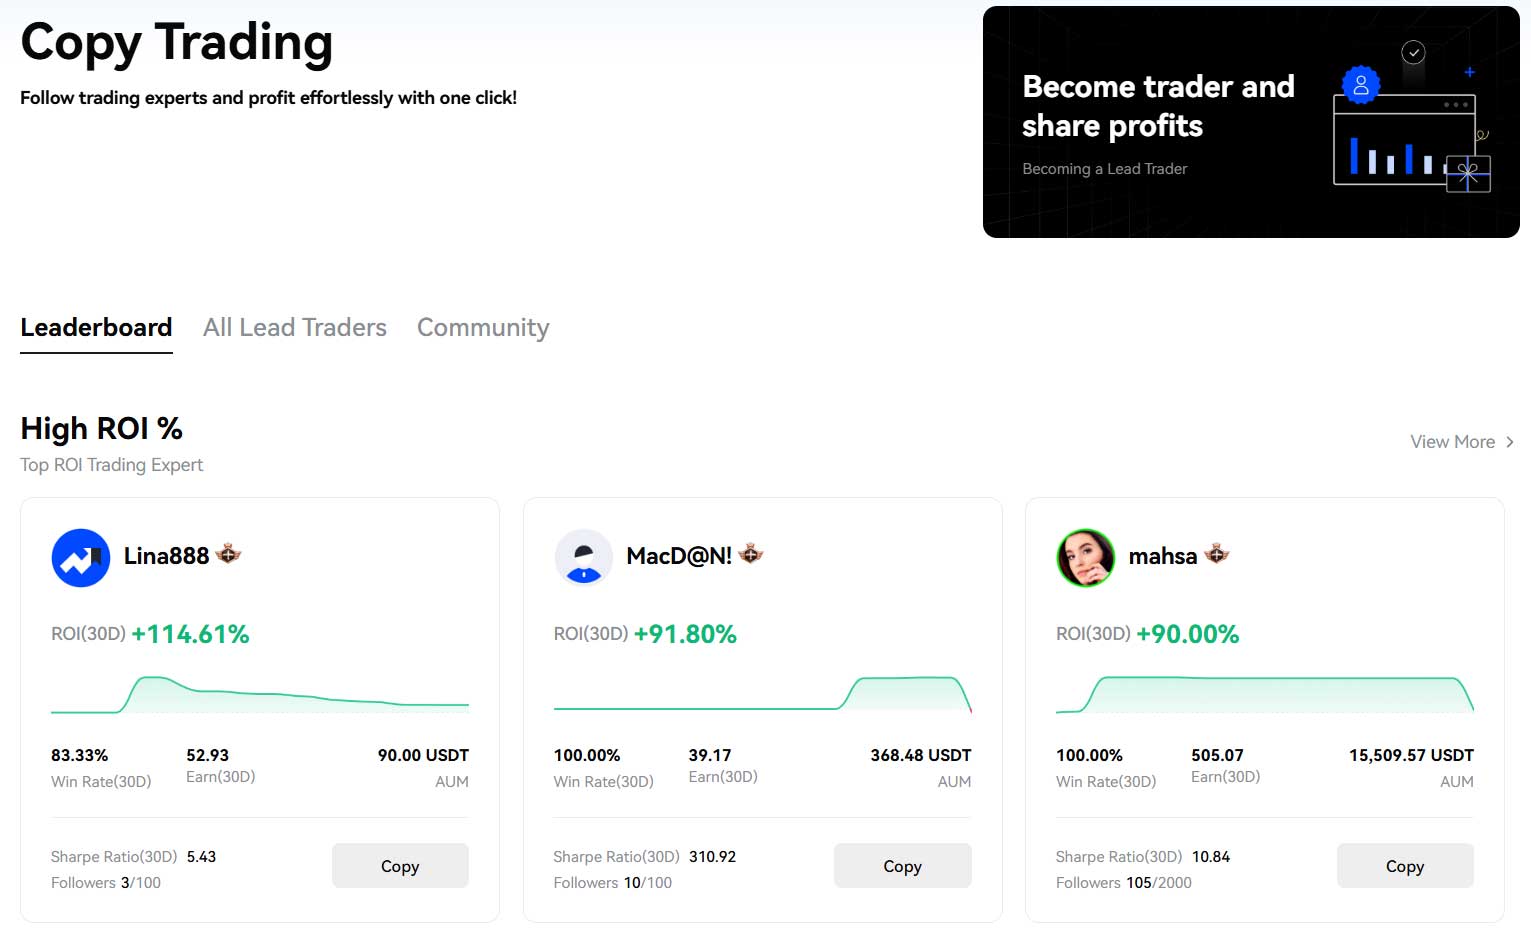Screen dimensions: 1531x938
Task: Click the crown badge next to mahsa
Action: 1216,553
